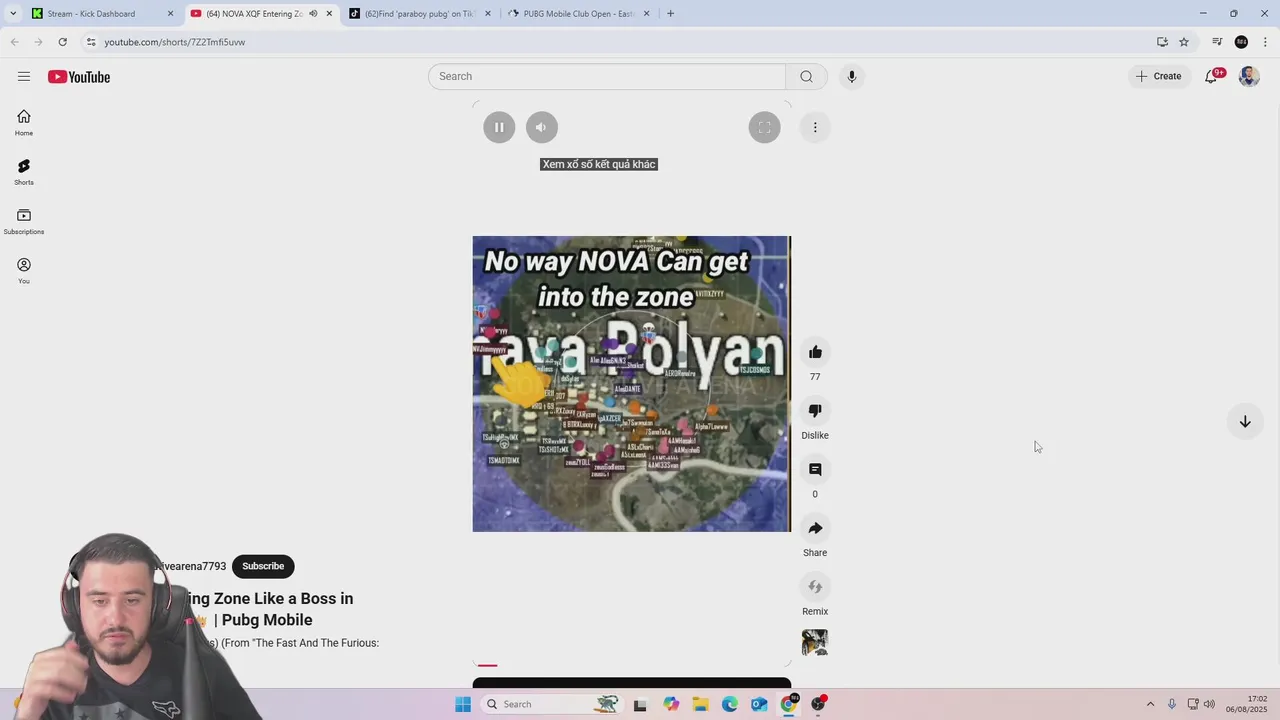Open the comments icon showing 0
The height and width of the screenshot is (720, 1280).
[x=815, y=470]
